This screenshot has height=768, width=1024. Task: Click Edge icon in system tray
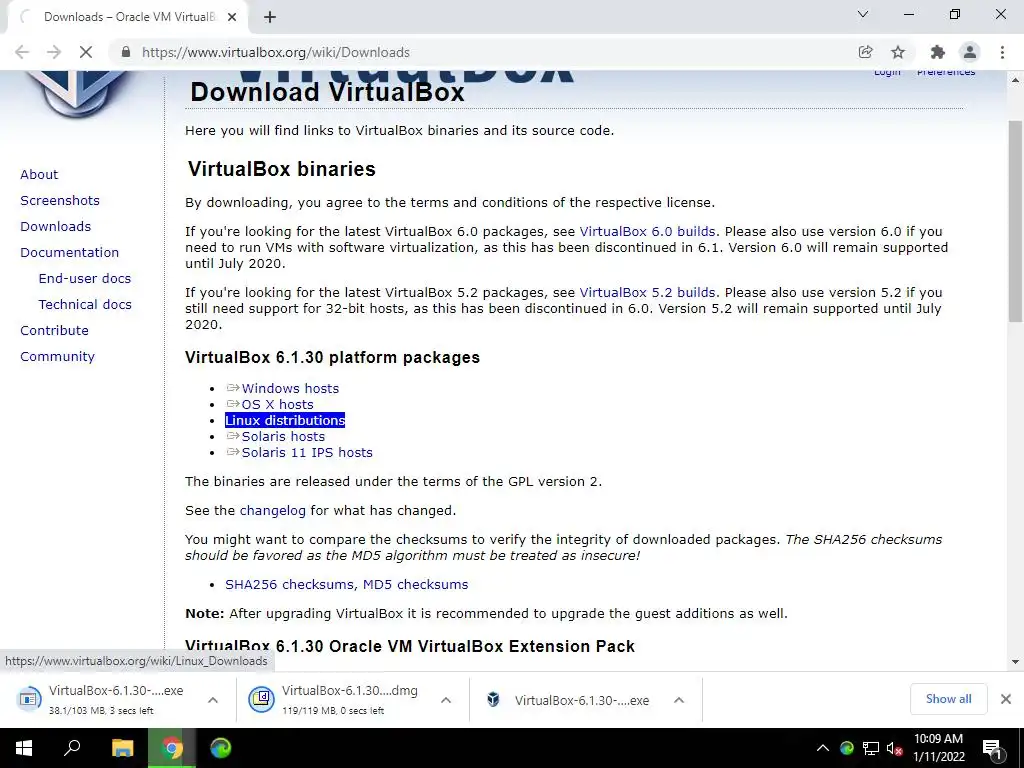[x=846, y=748]
